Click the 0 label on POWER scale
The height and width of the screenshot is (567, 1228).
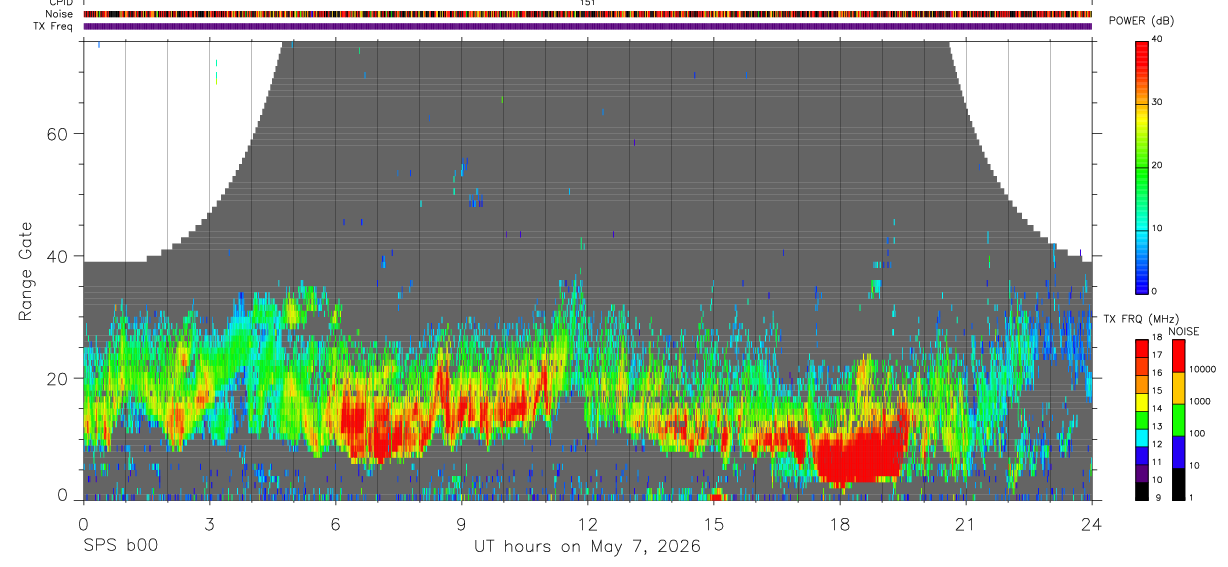pyautogui.click(x=1153, y=291)
